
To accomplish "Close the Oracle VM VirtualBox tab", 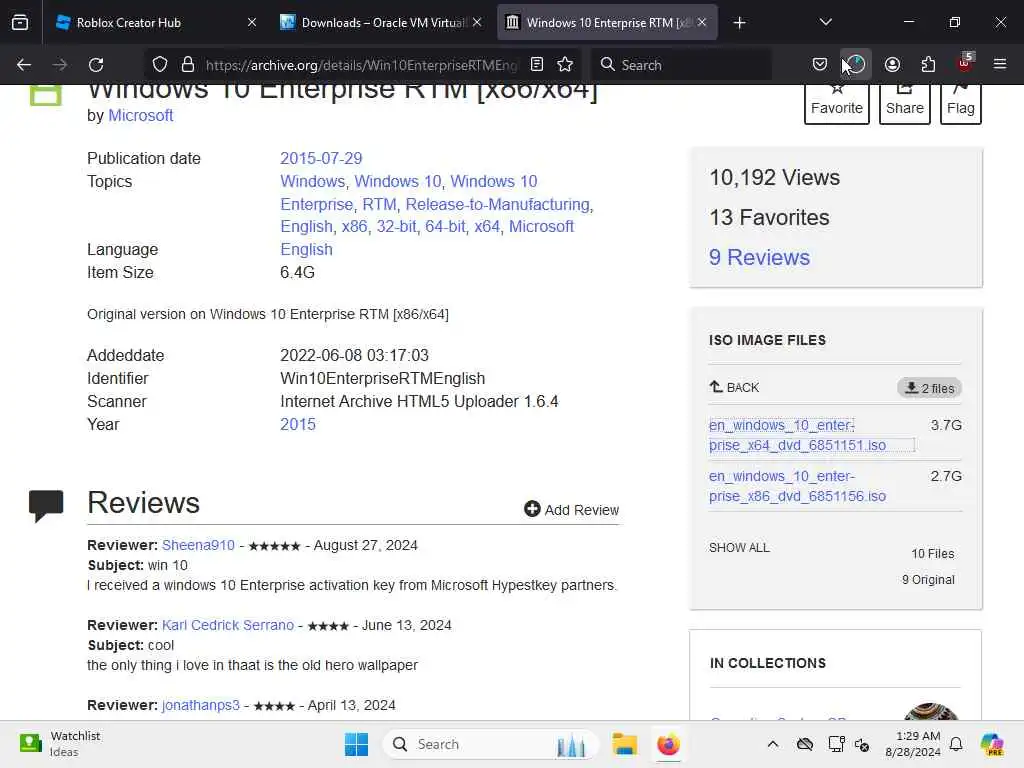I will pyautogui.click(x=477, y=23).
